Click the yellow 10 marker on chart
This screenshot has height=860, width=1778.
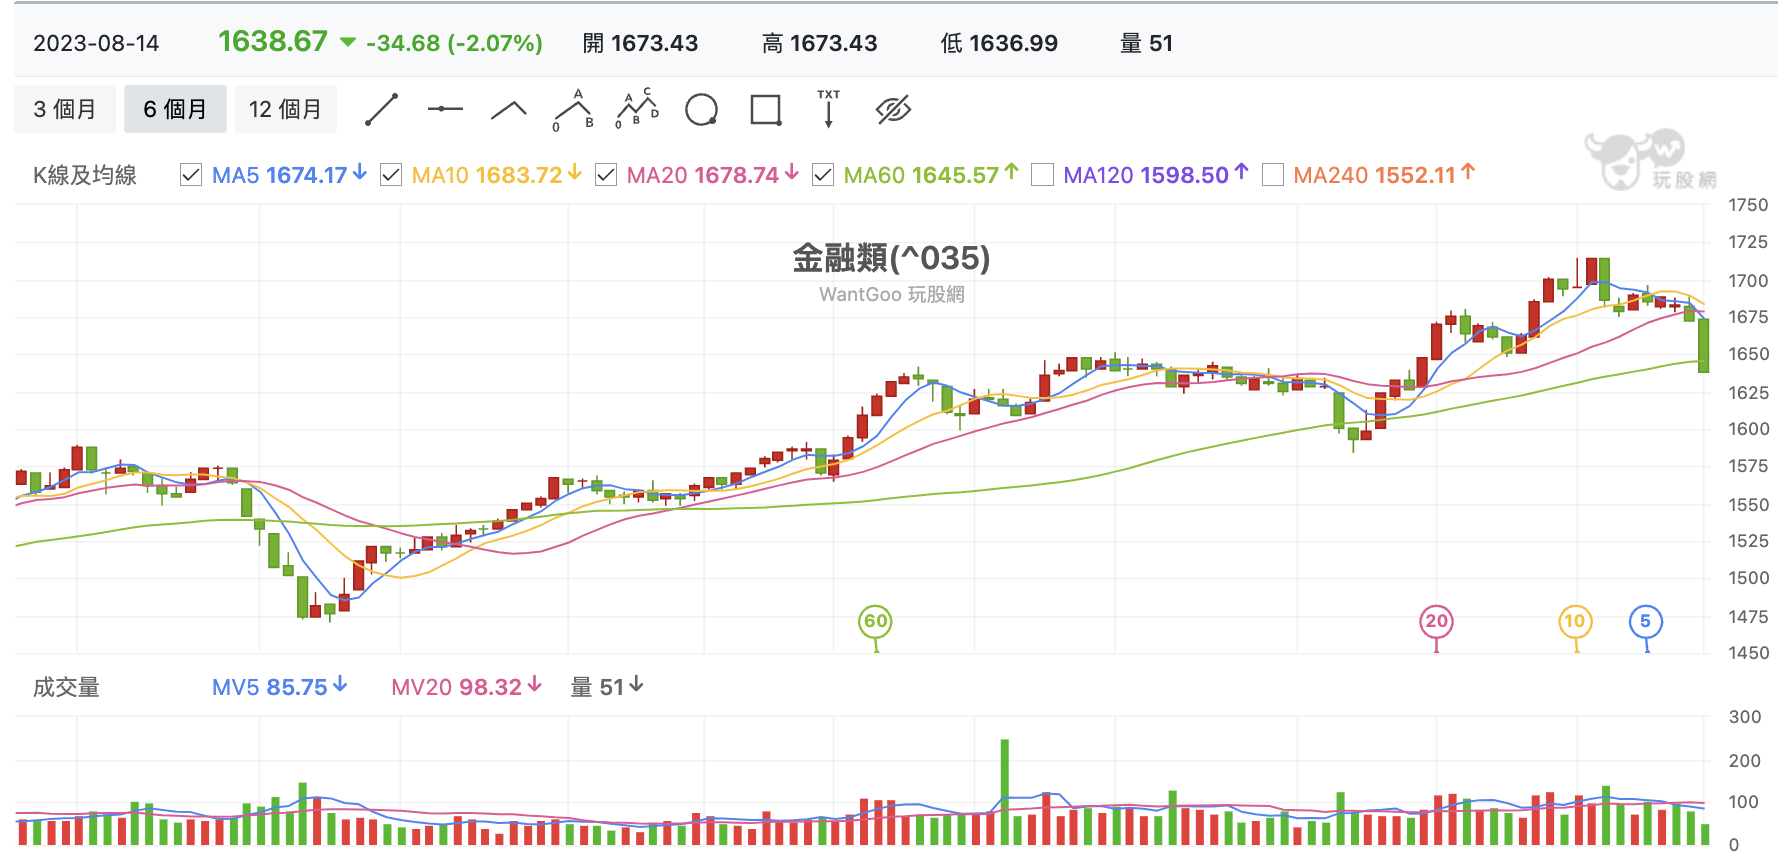(1575, 621)
